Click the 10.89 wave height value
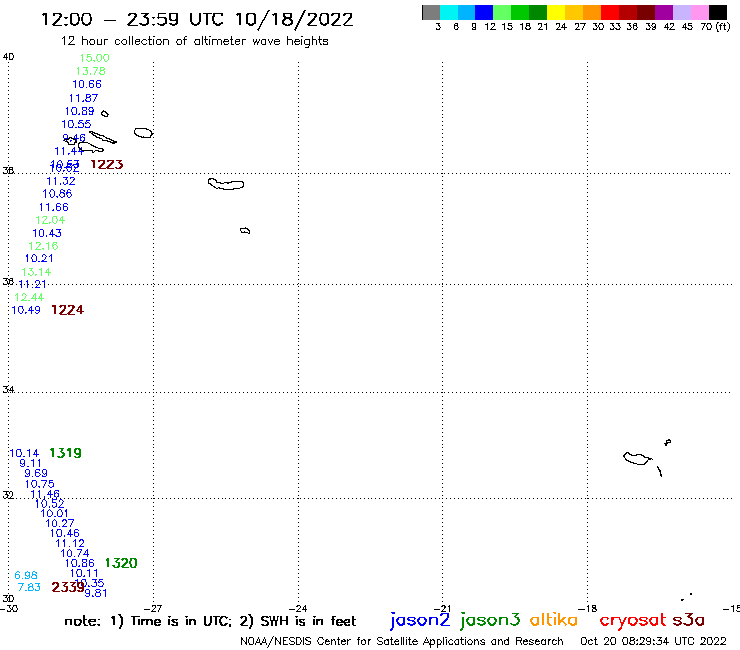Screen dimensions: 740x650 coord(79,111)
